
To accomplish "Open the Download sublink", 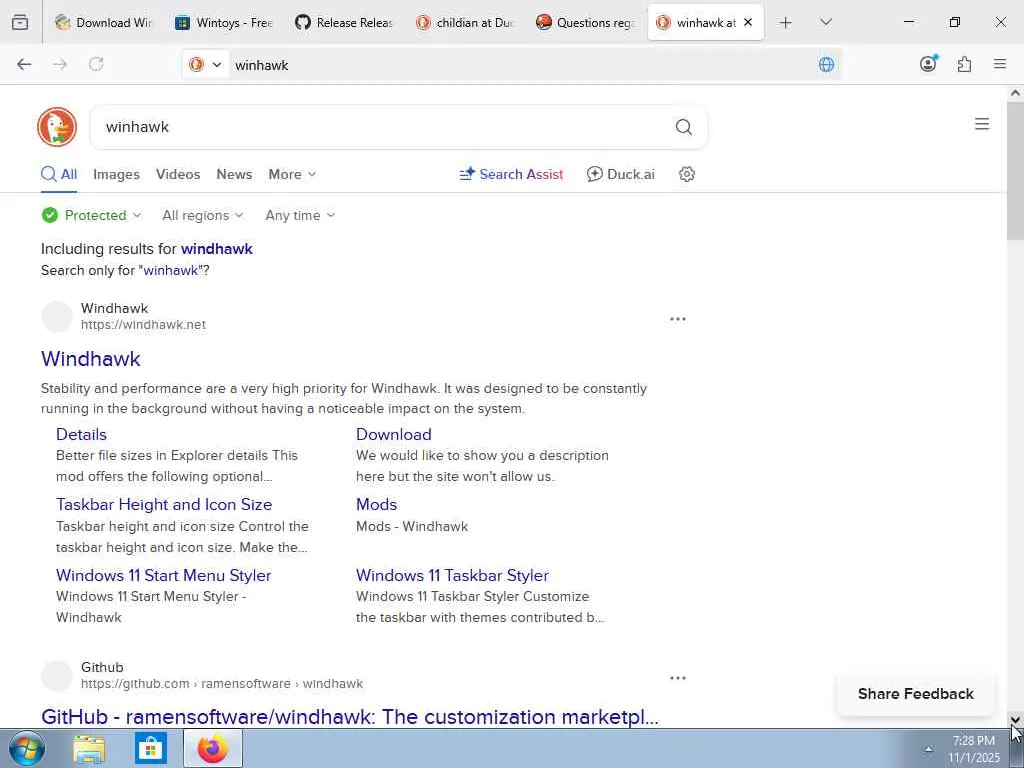I will 394,434.
